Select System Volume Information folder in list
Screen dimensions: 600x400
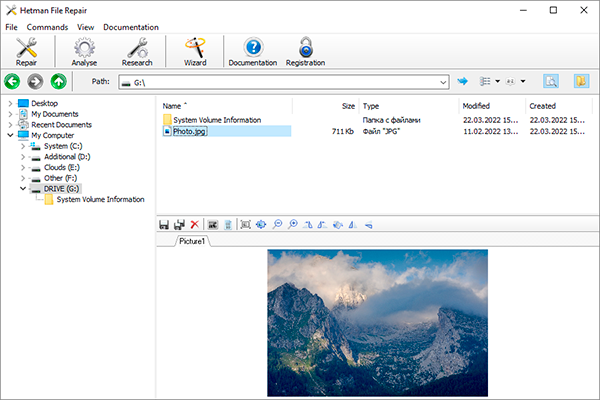coord(217,120)
